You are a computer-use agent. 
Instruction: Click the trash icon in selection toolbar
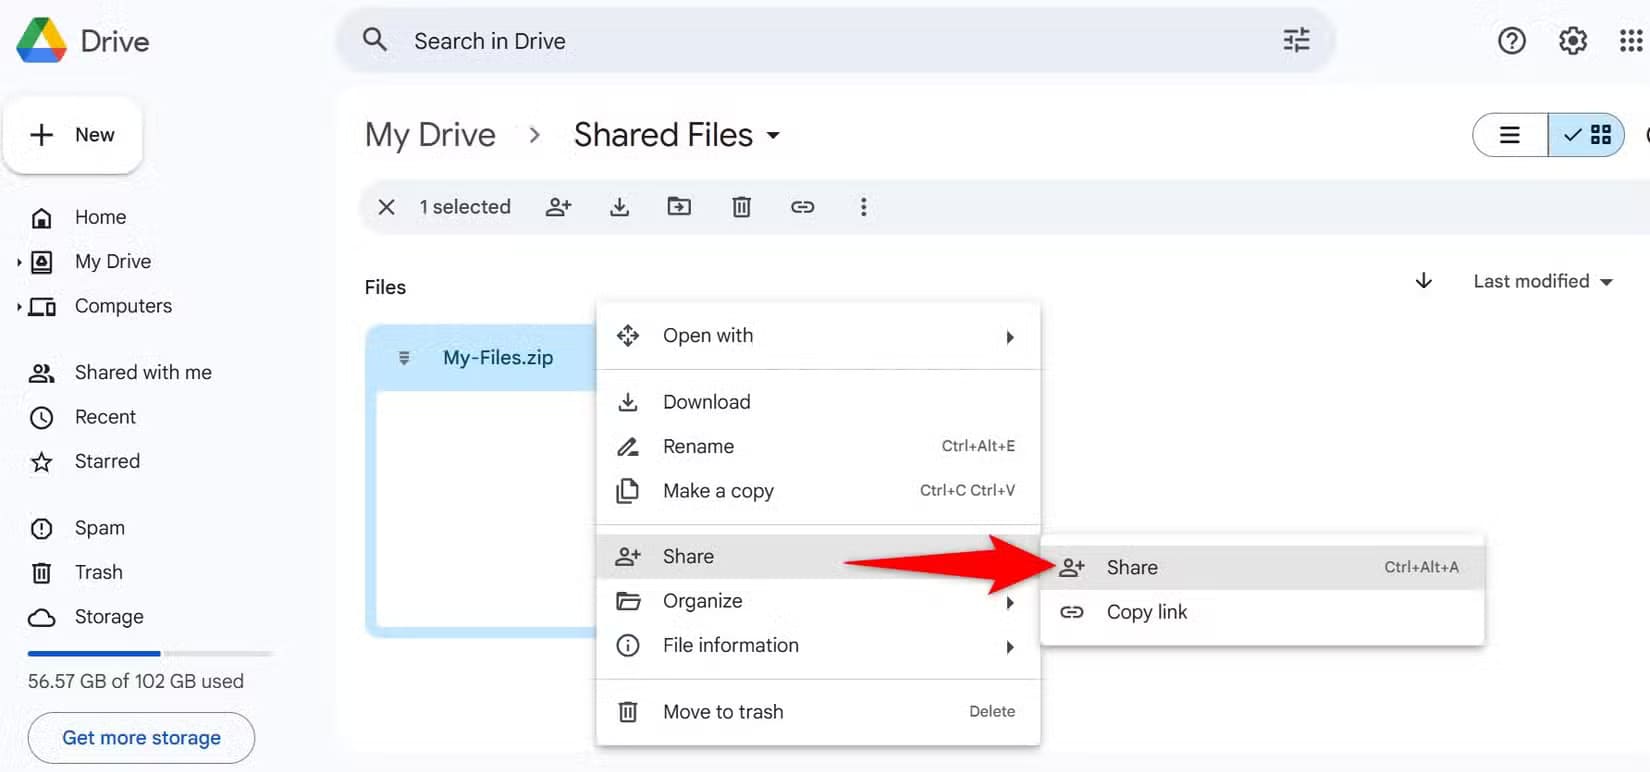click(x=741, y=207)
